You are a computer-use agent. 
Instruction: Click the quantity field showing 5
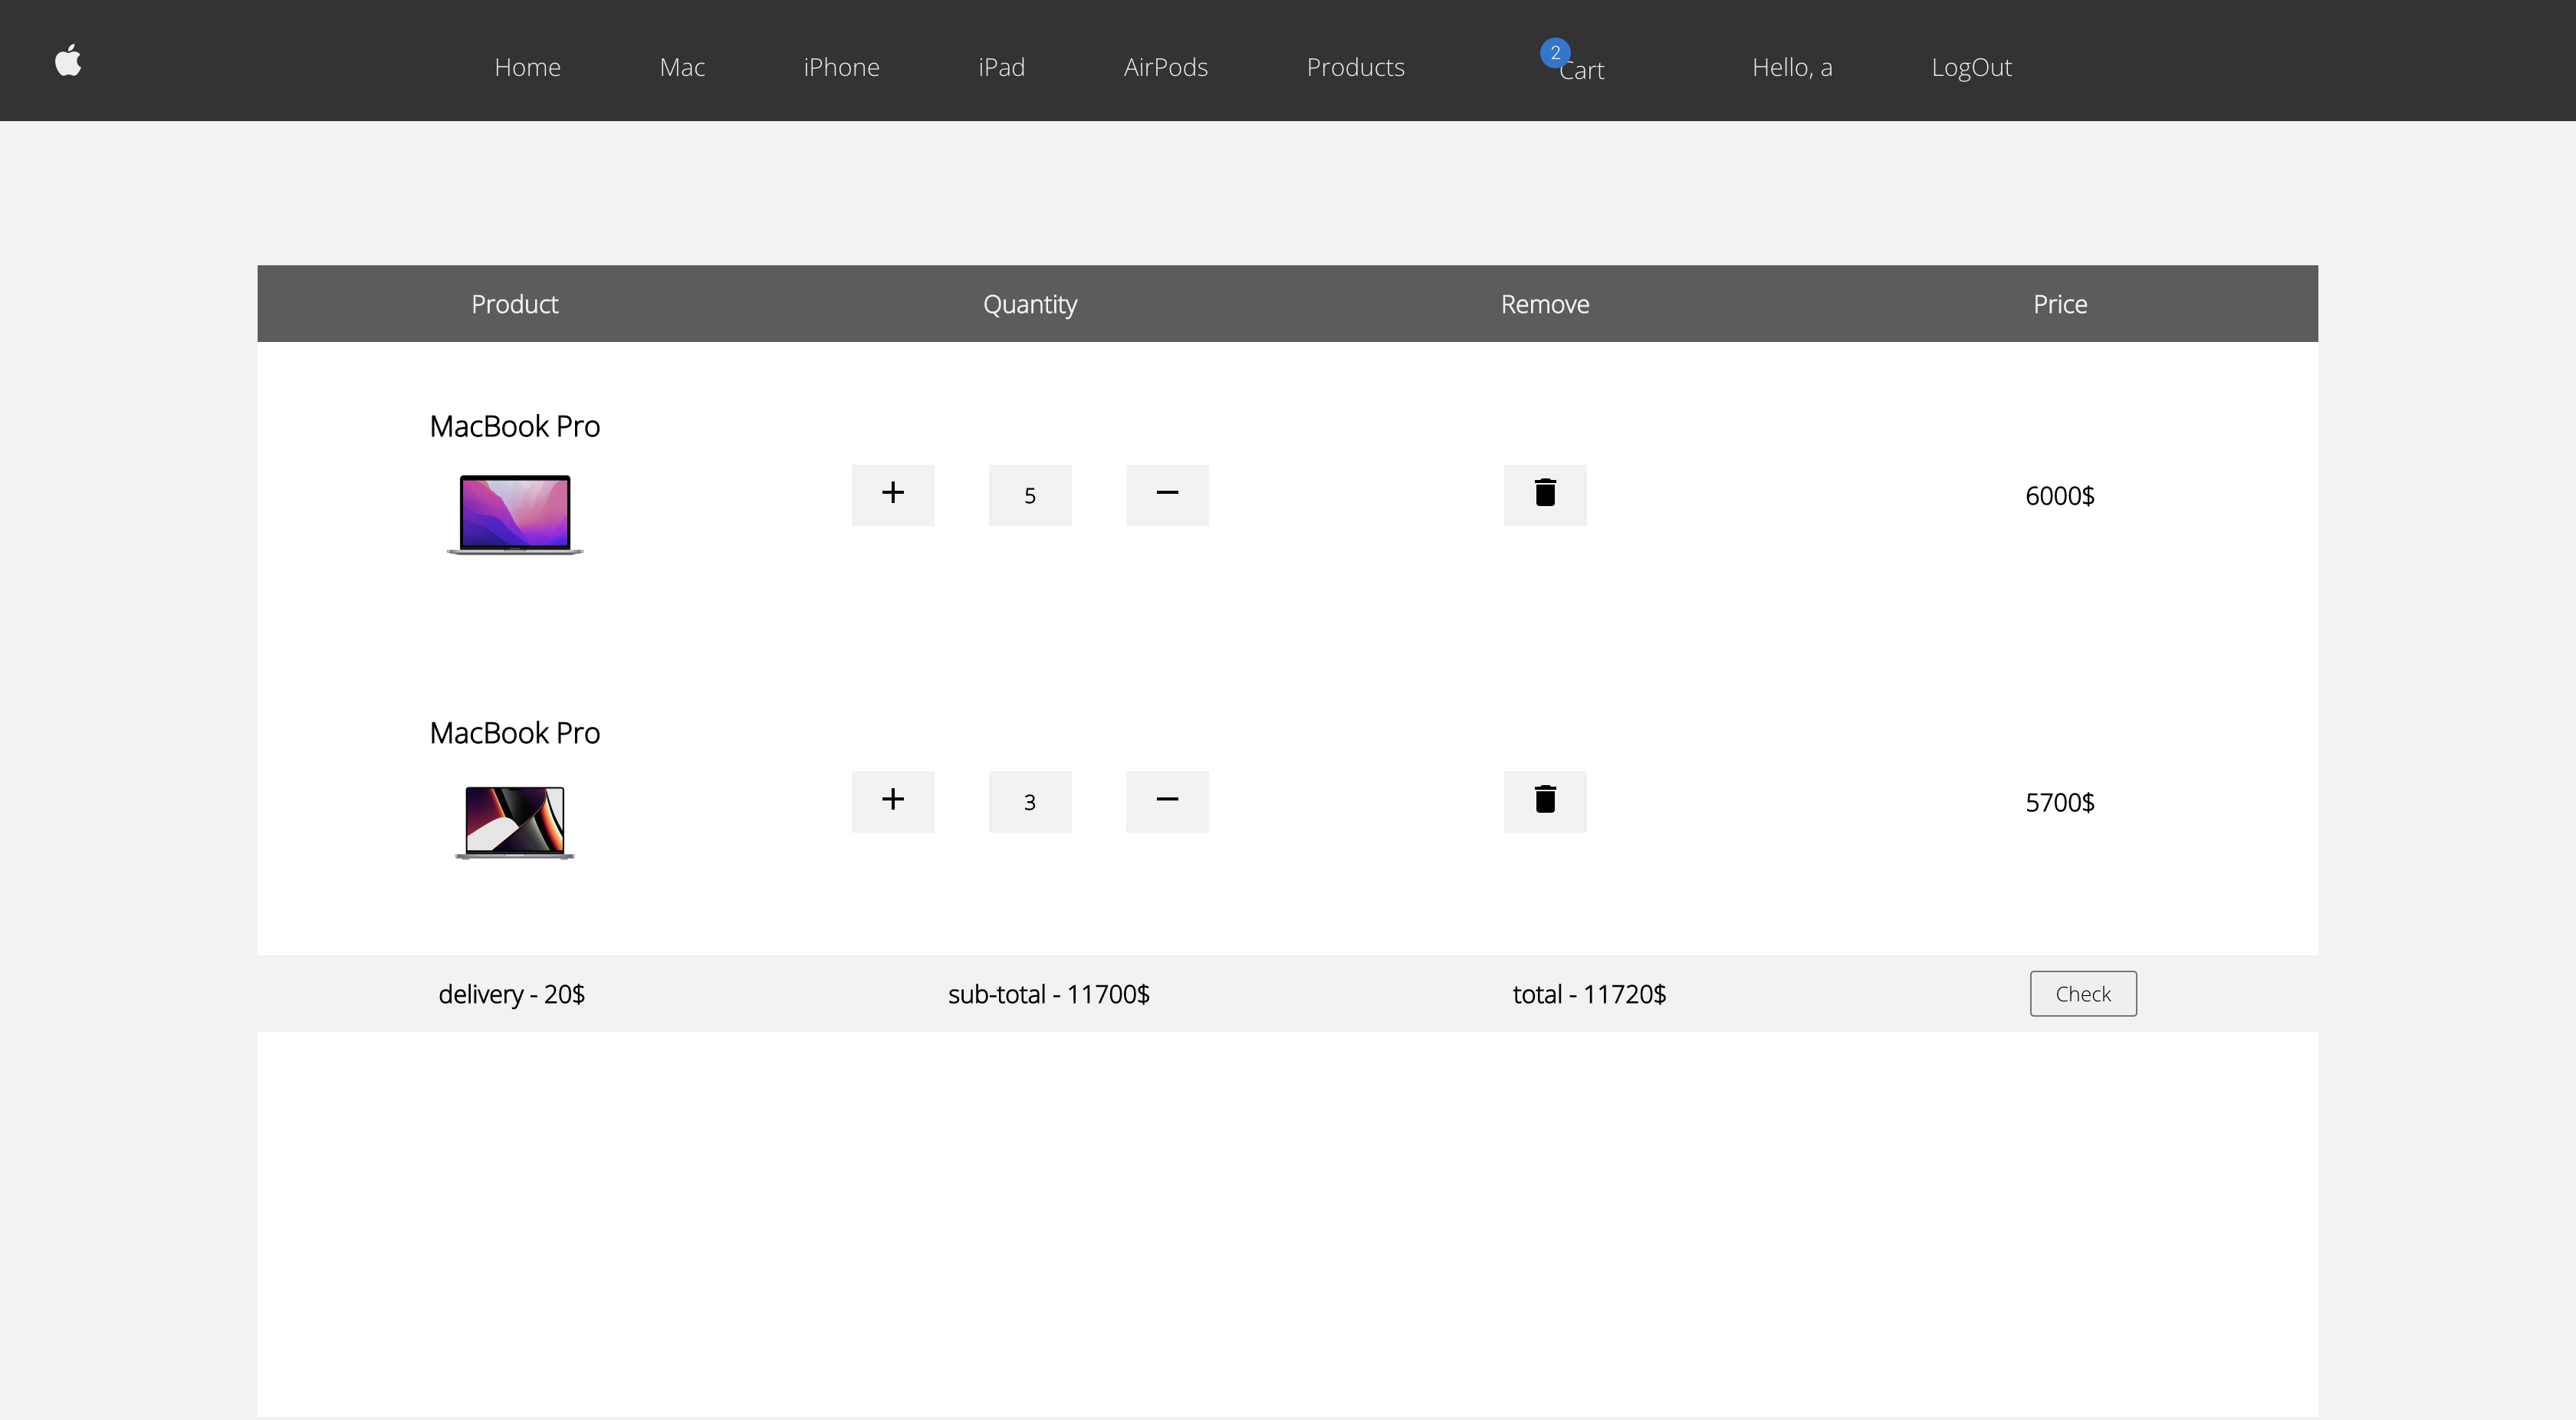[x=1030, y=495]
